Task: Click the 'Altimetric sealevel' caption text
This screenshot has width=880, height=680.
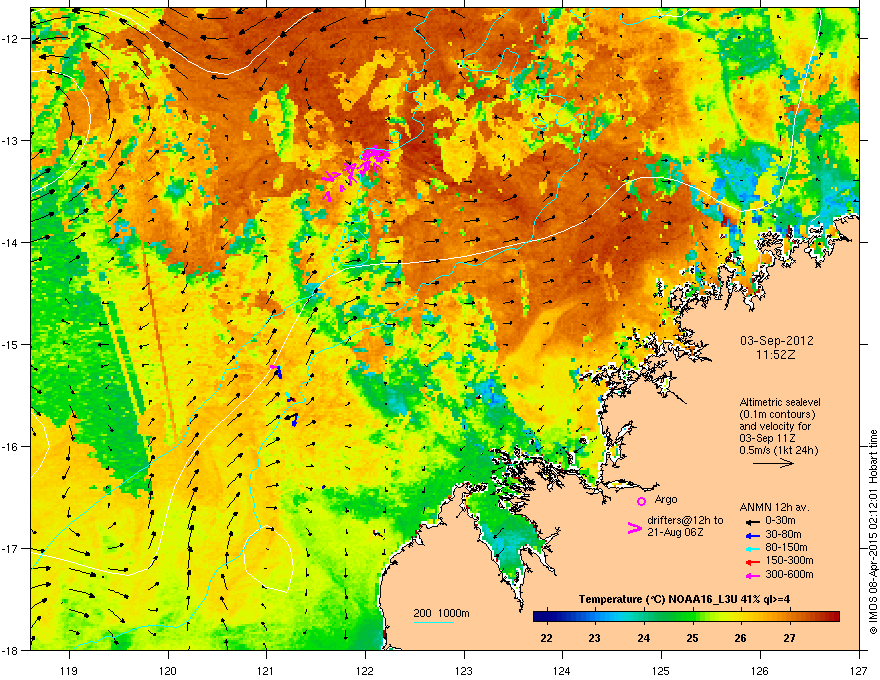Action: [780, 402]
